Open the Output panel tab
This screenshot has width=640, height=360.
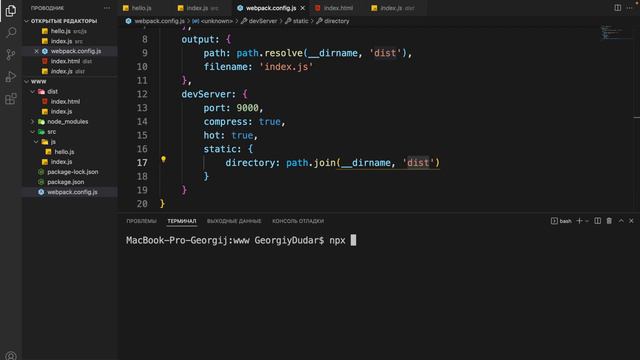(234, 221)
